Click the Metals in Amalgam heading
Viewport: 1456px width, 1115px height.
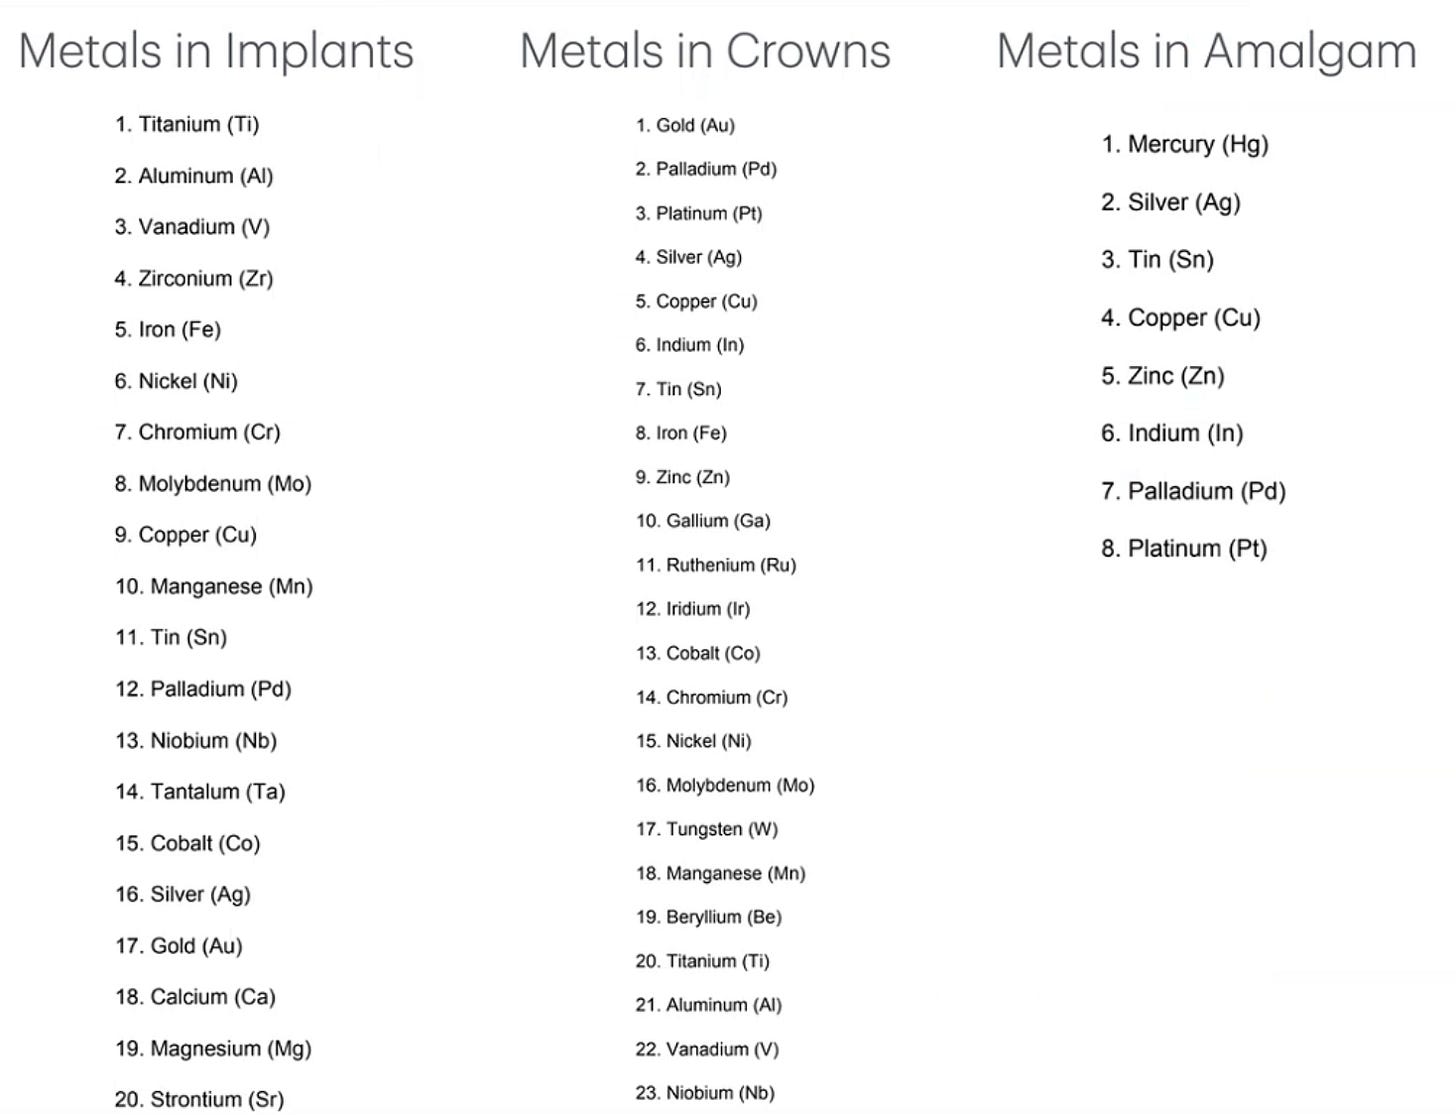click(1207, 51)
